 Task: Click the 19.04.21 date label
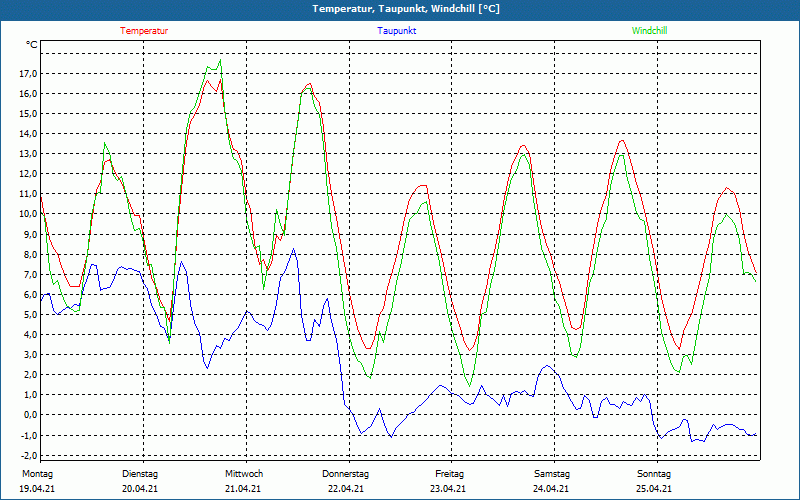(37, 488)
